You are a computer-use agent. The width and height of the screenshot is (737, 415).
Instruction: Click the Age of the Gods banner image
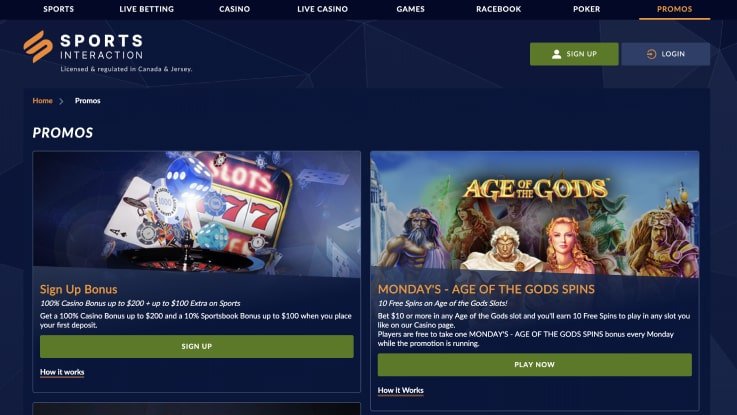pyautogui.click(x=534, y=214)
